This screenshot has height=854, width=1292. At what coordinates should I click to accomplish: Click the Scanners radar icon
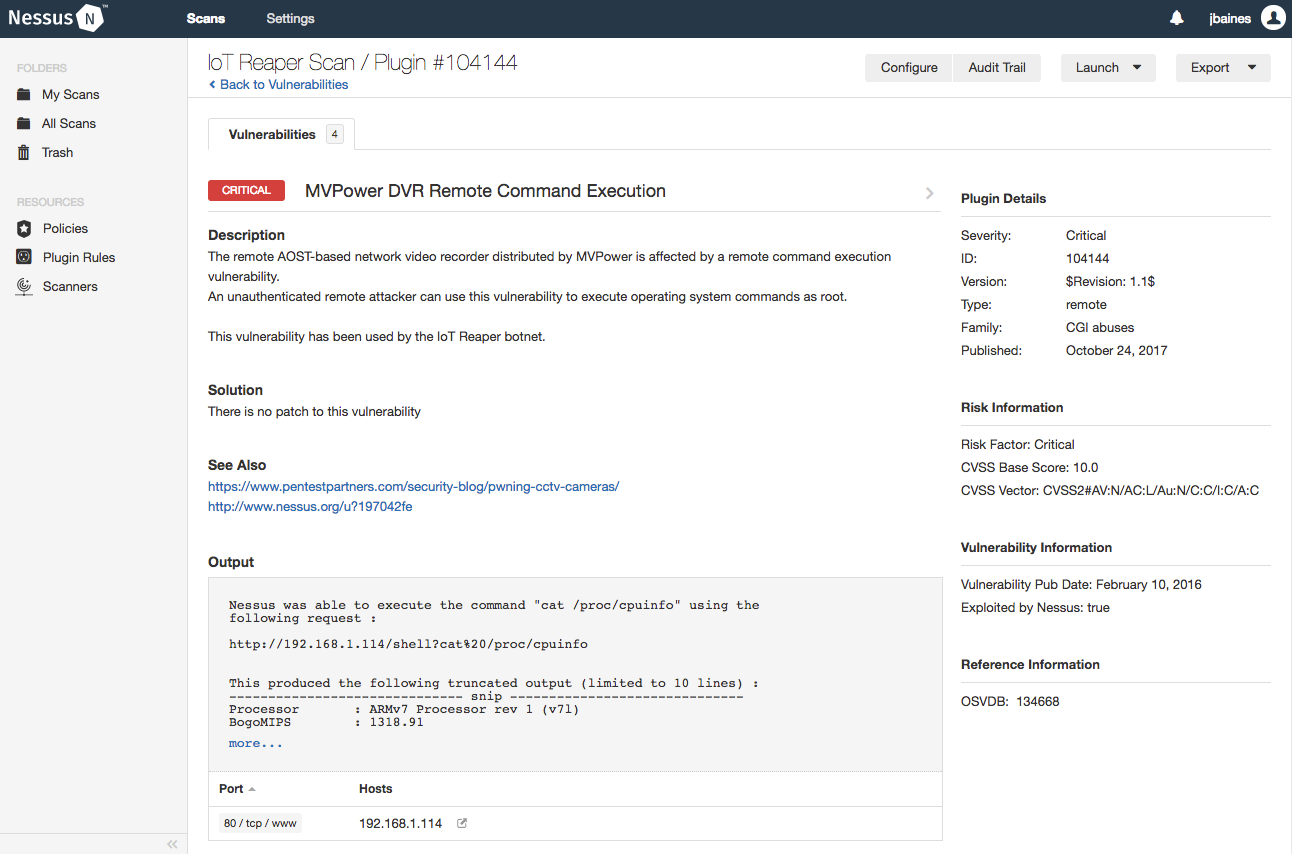[x=24, y=286]
